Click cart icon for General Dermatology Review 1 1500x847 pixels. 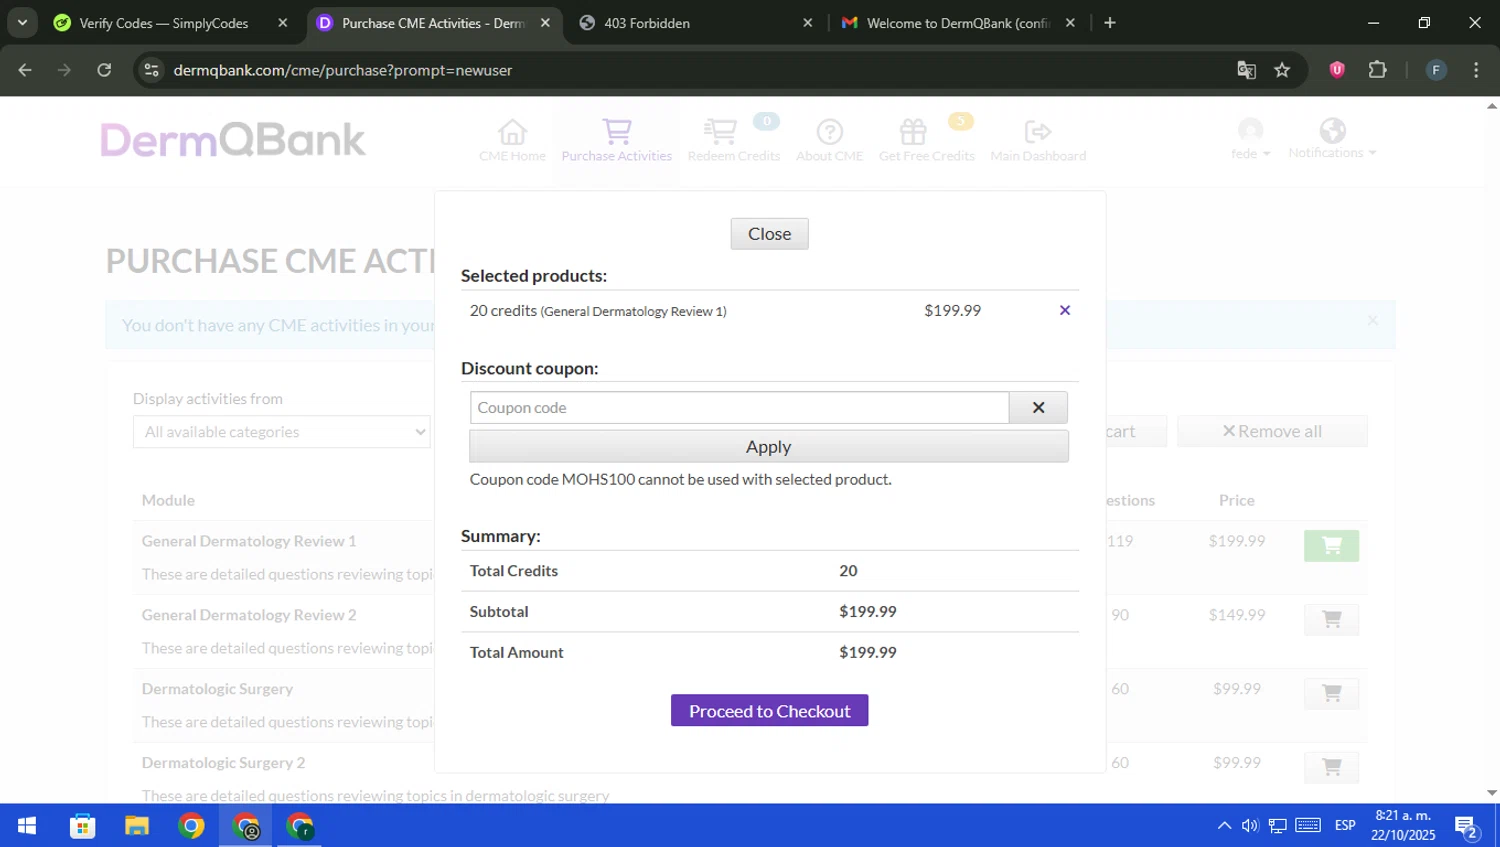click(1331, 545)
